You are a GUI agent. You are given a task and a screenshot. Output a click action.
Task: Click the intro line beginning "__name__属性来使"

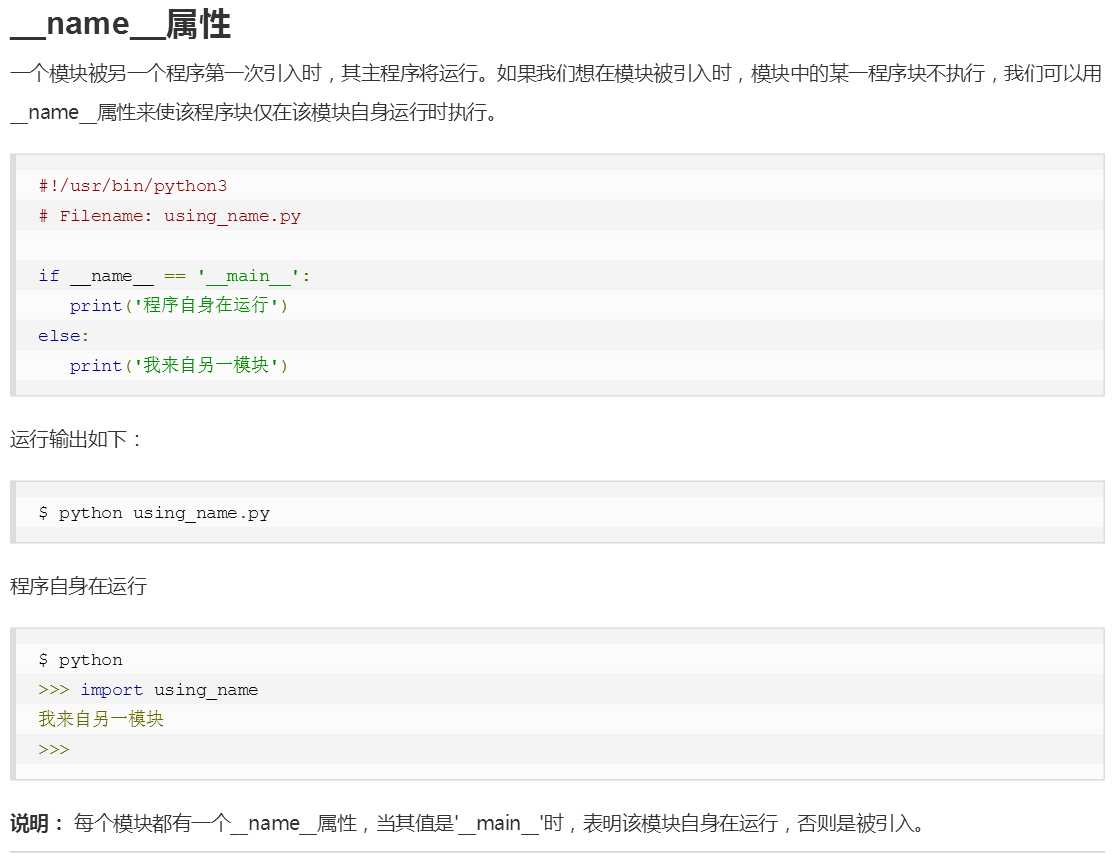click(253, 112)
